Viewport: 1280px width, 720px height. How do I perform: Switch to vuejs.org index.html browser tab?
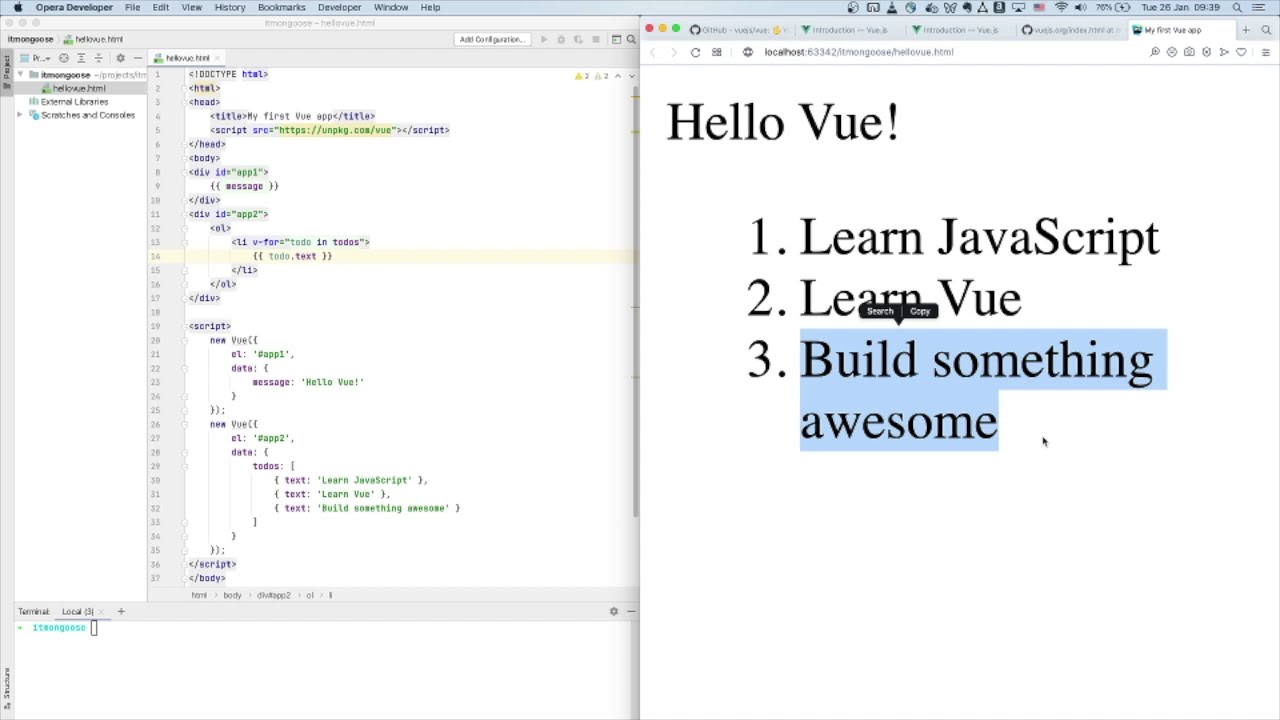pyautogui.click(x=1070, y=30)
